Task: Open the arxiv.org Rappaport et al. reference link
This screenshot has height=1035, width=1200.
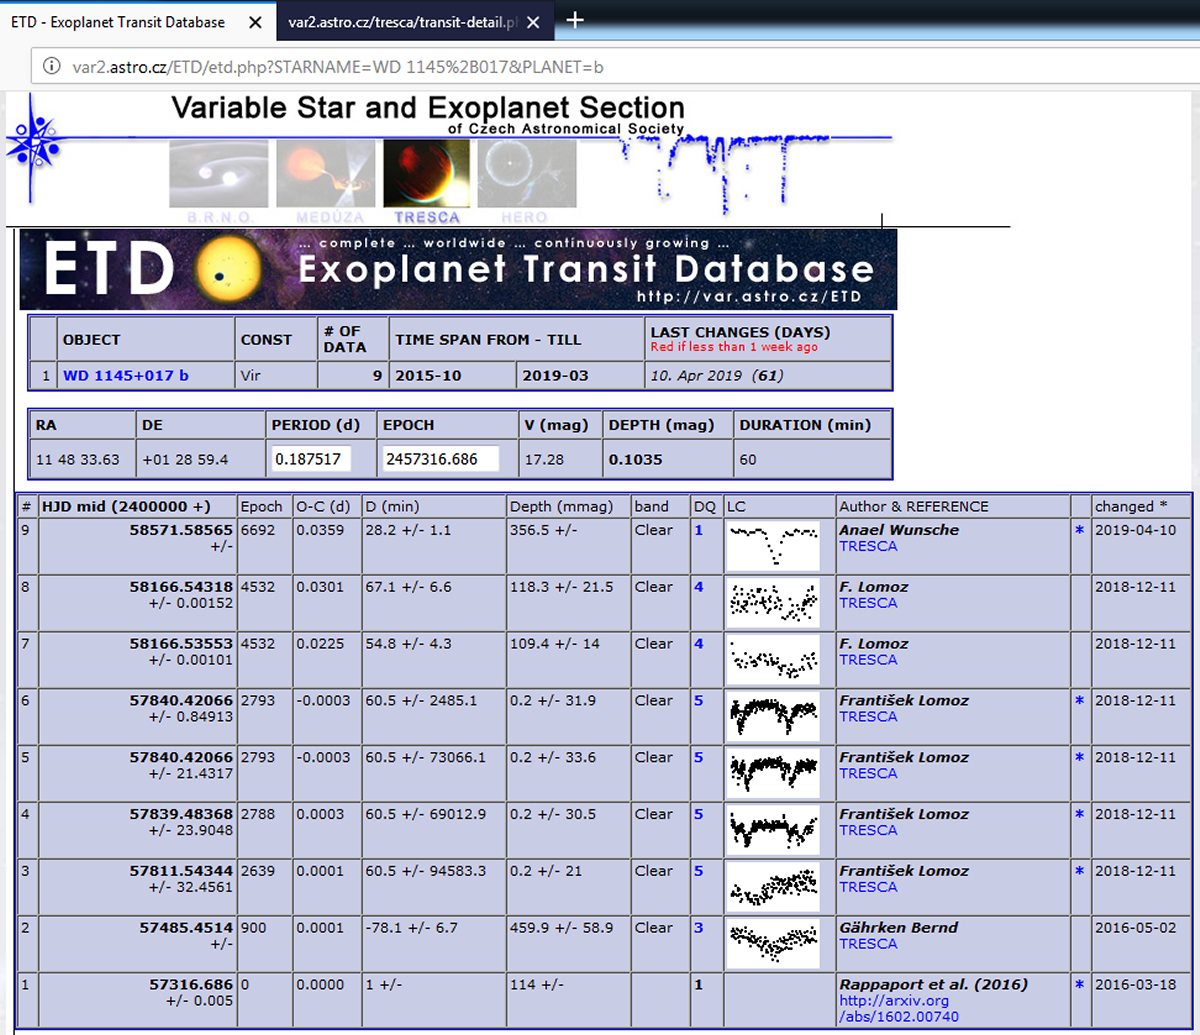Action: point(894,1008)
